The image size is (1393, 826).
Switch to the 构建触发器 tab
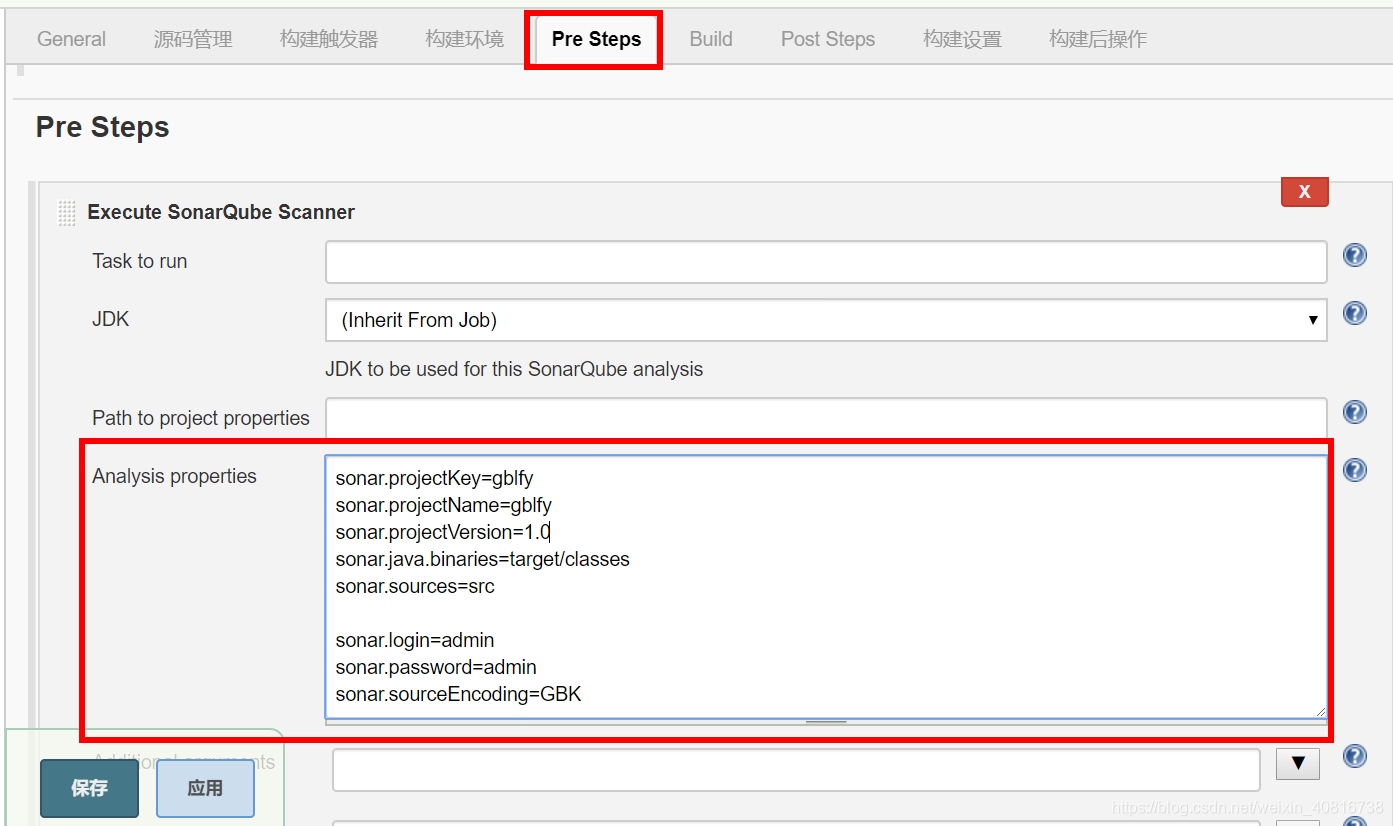pos(329,39)
